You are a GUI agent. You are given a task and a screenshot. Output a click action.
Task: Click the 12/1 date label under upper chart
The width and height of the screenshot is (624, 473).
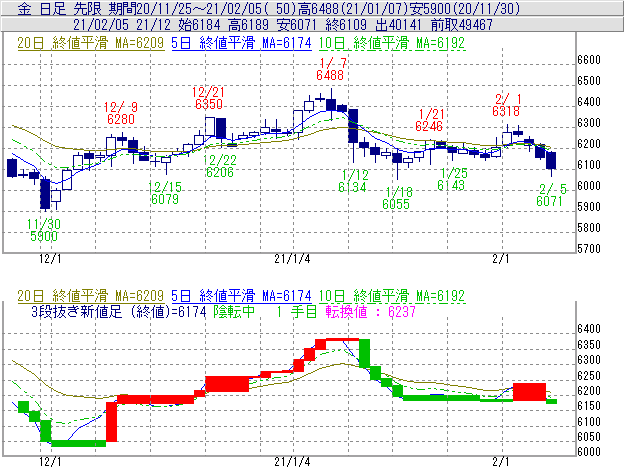50,259
